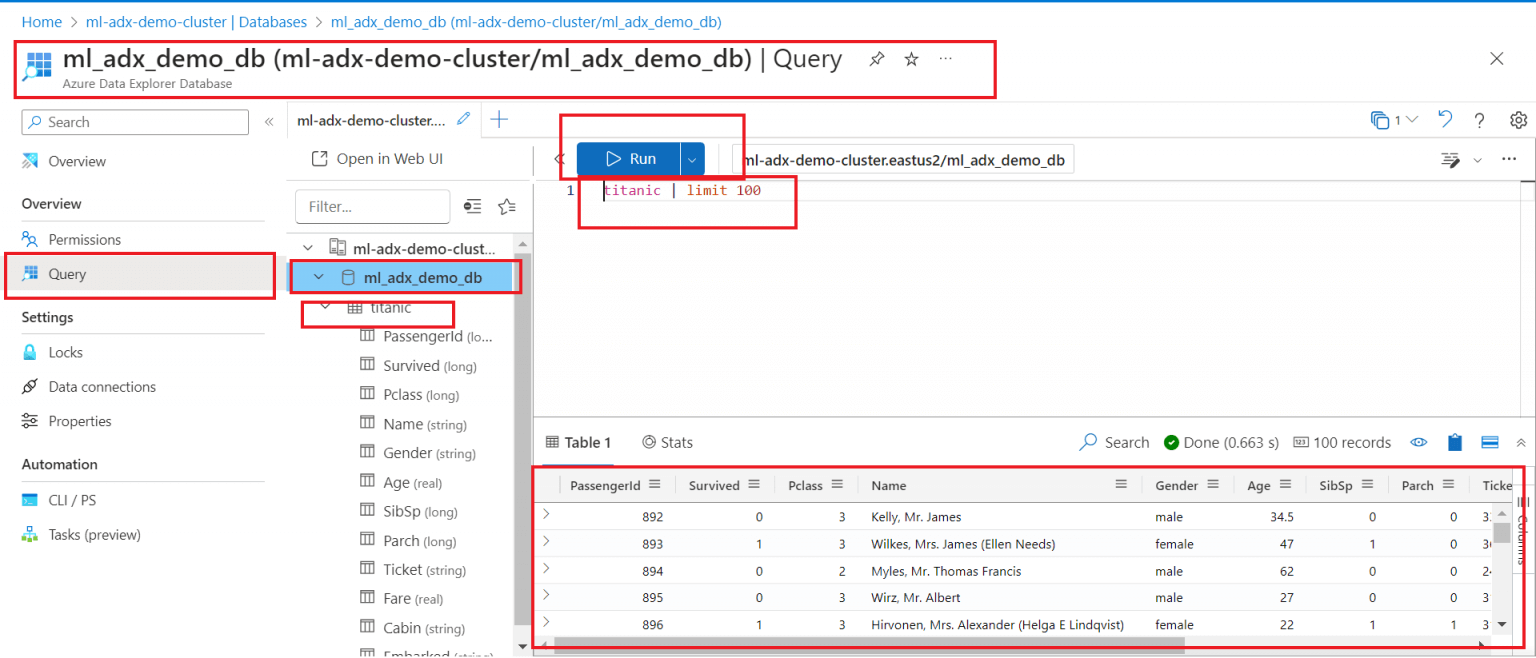Viewport: 1536px width, 658px height.
Task: Open the dropdown next to the format icon
Action: 1477,160
